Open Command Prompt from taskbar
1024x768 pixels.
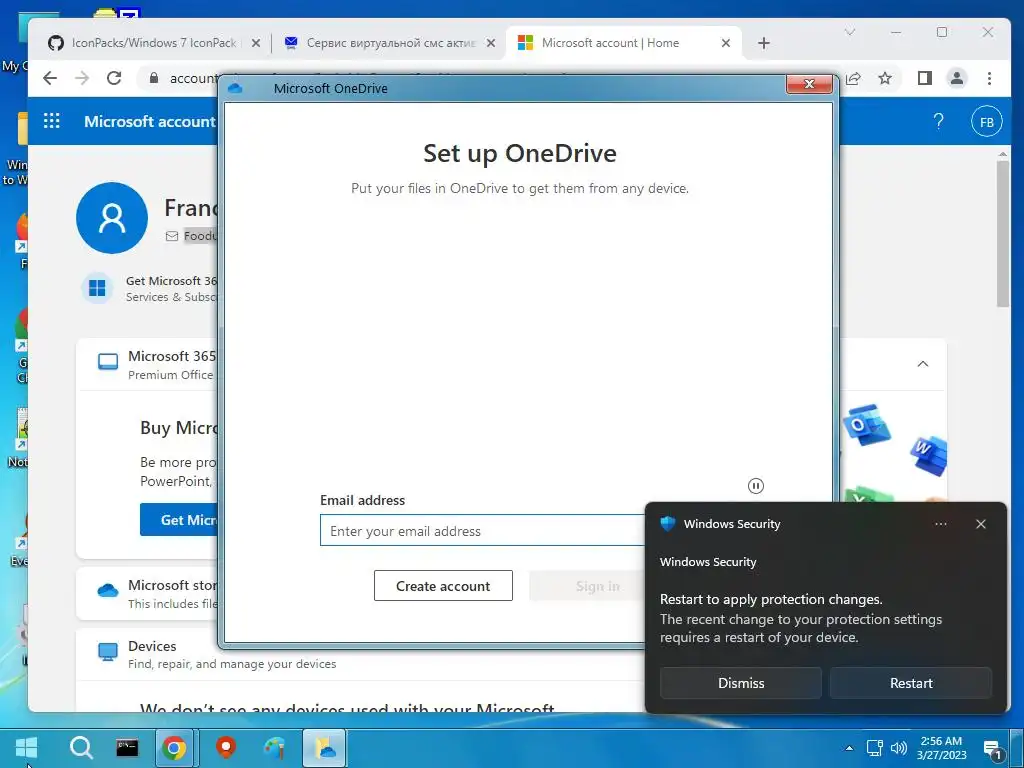click(x=127, y=748)
